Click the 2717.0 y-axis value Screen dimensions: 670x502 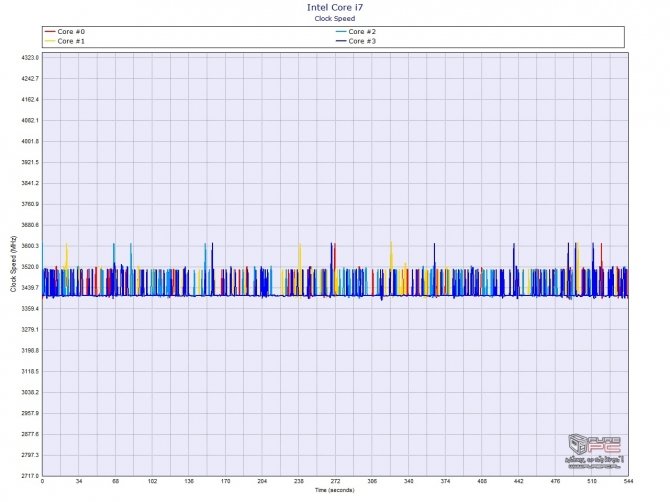coord(30,476)
